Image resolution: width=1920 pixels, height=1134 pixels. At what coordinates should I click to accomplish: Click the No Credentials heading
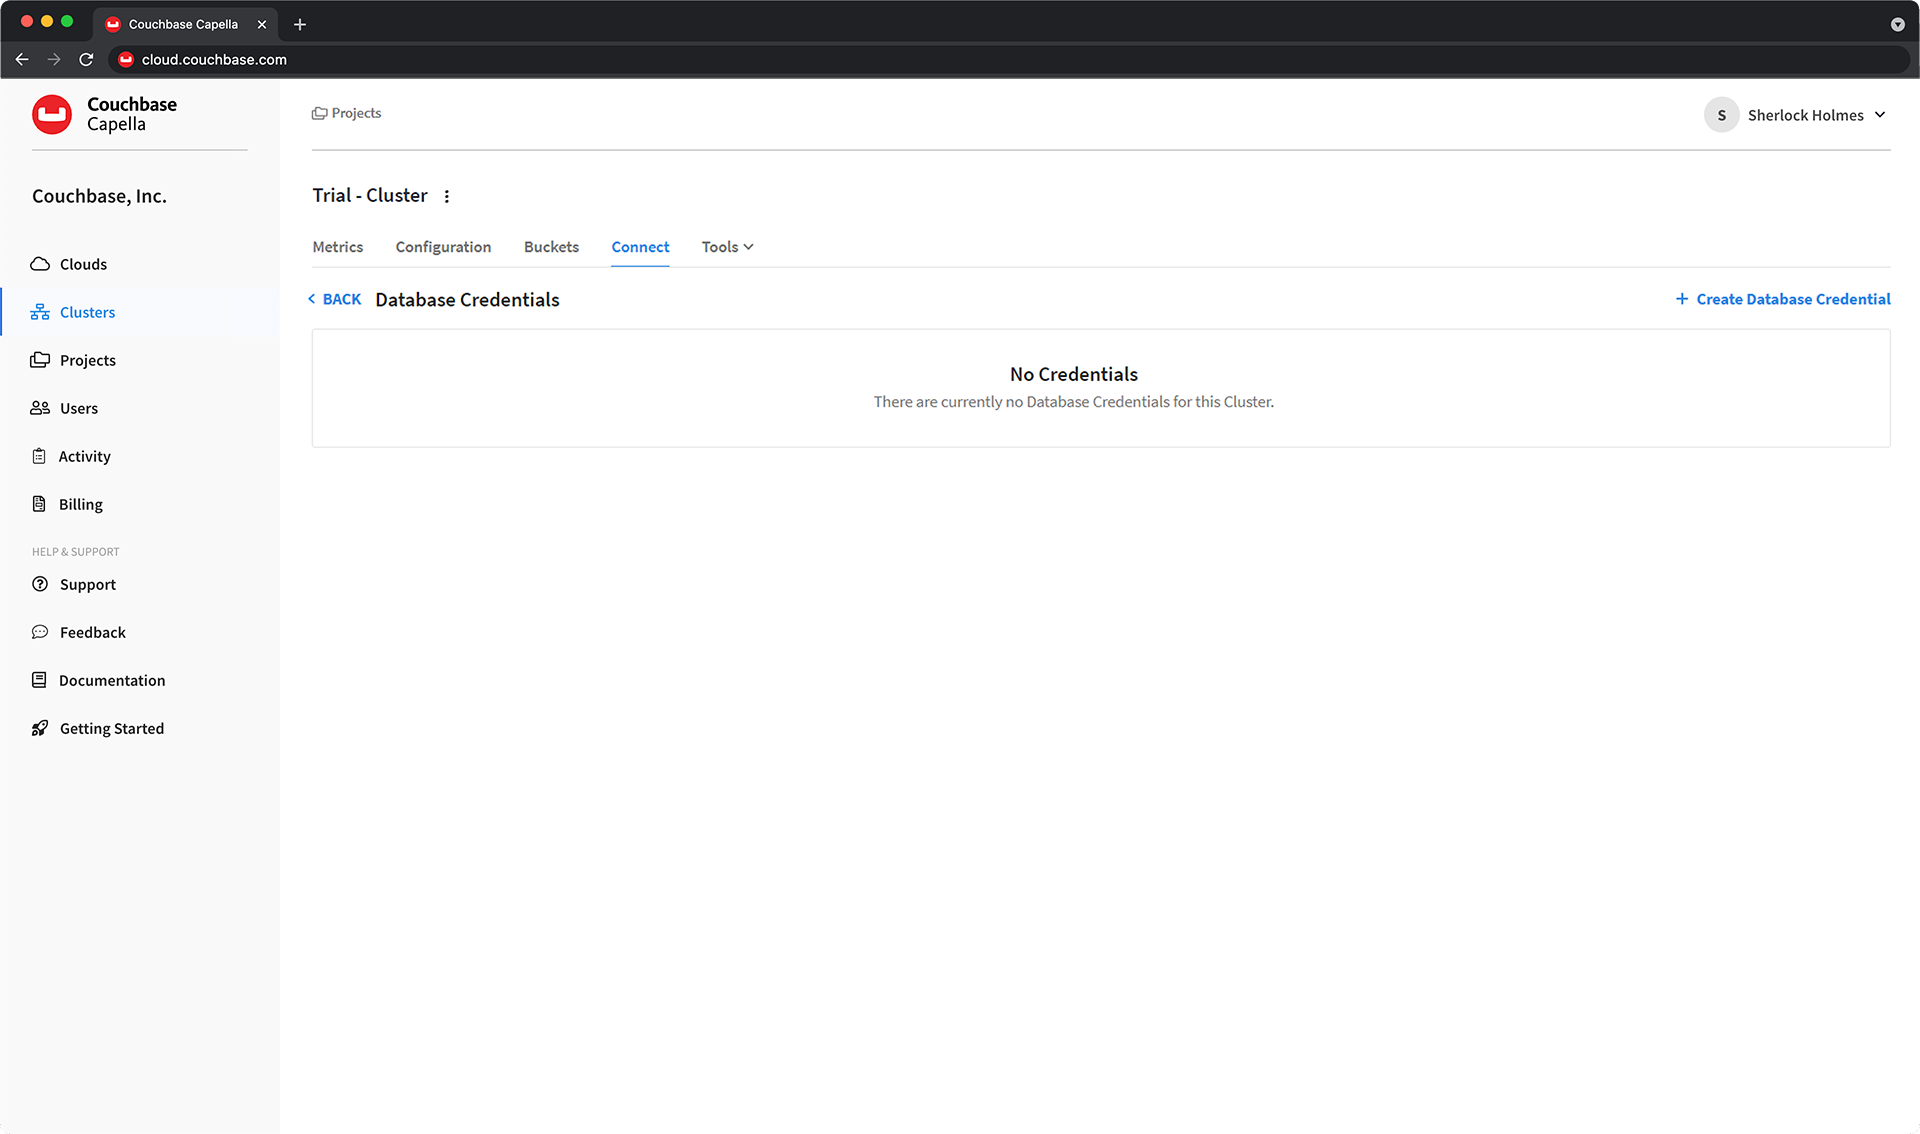coord(1073,374)
